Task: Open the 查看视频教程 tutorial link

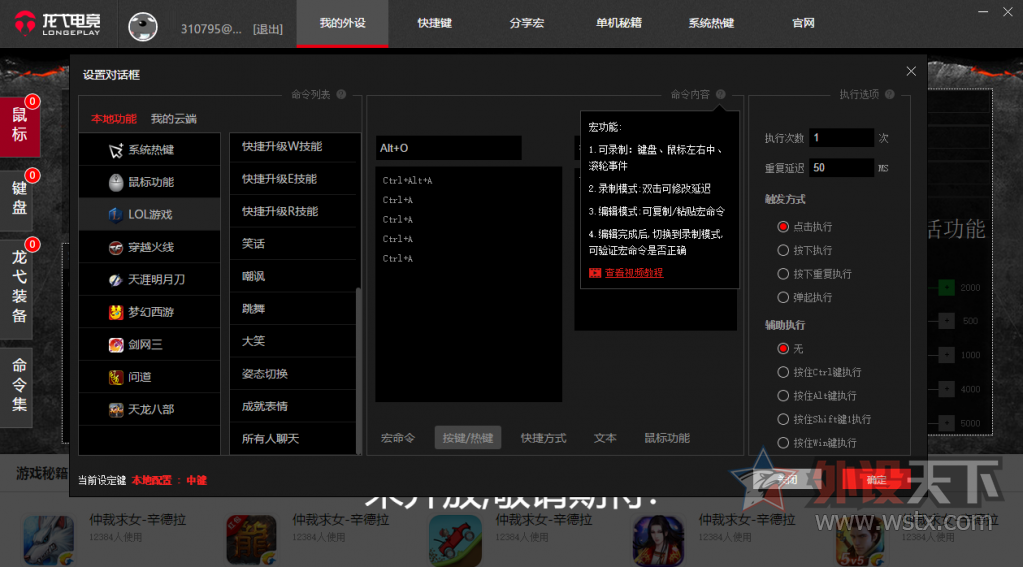Action: 633,272
